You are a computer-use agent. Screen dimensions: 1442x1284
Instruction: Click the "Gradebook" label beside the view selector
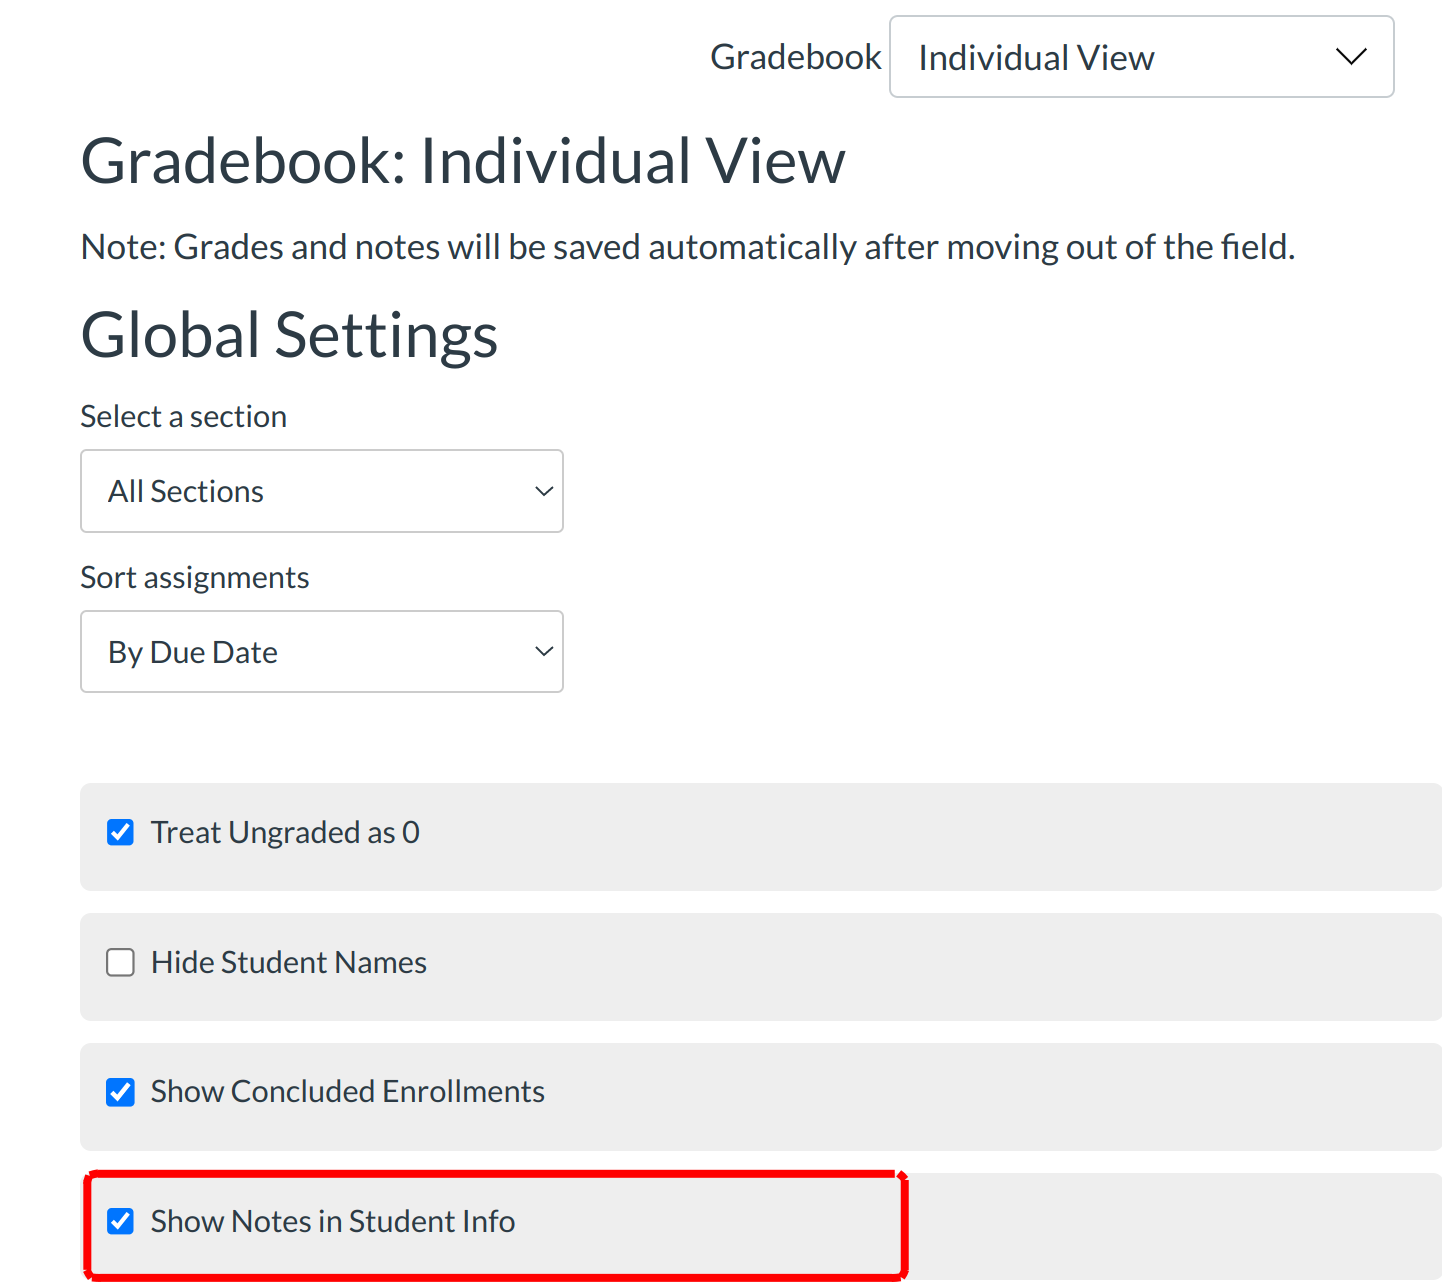pyautogui.click(x=795, y=57)
